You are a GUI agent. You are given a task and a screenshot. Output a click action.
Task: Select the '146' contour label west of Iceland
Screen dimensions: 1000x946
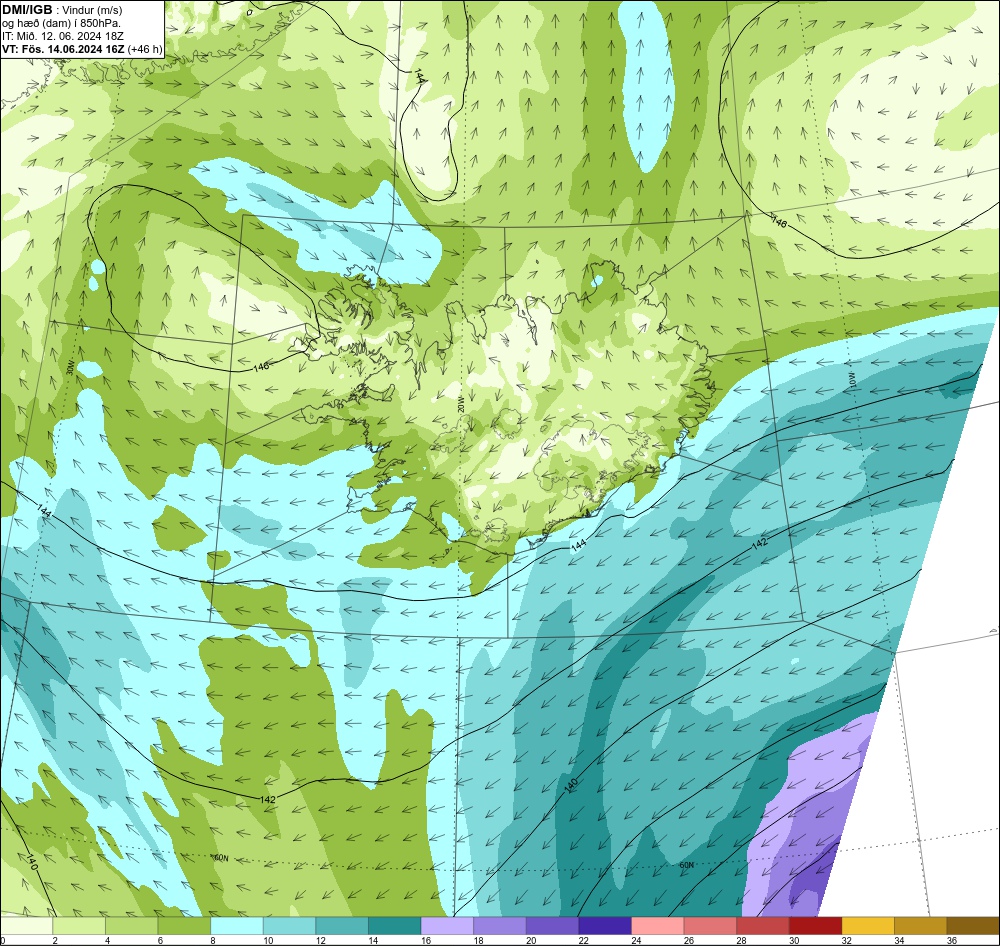(x=261, y=367)
